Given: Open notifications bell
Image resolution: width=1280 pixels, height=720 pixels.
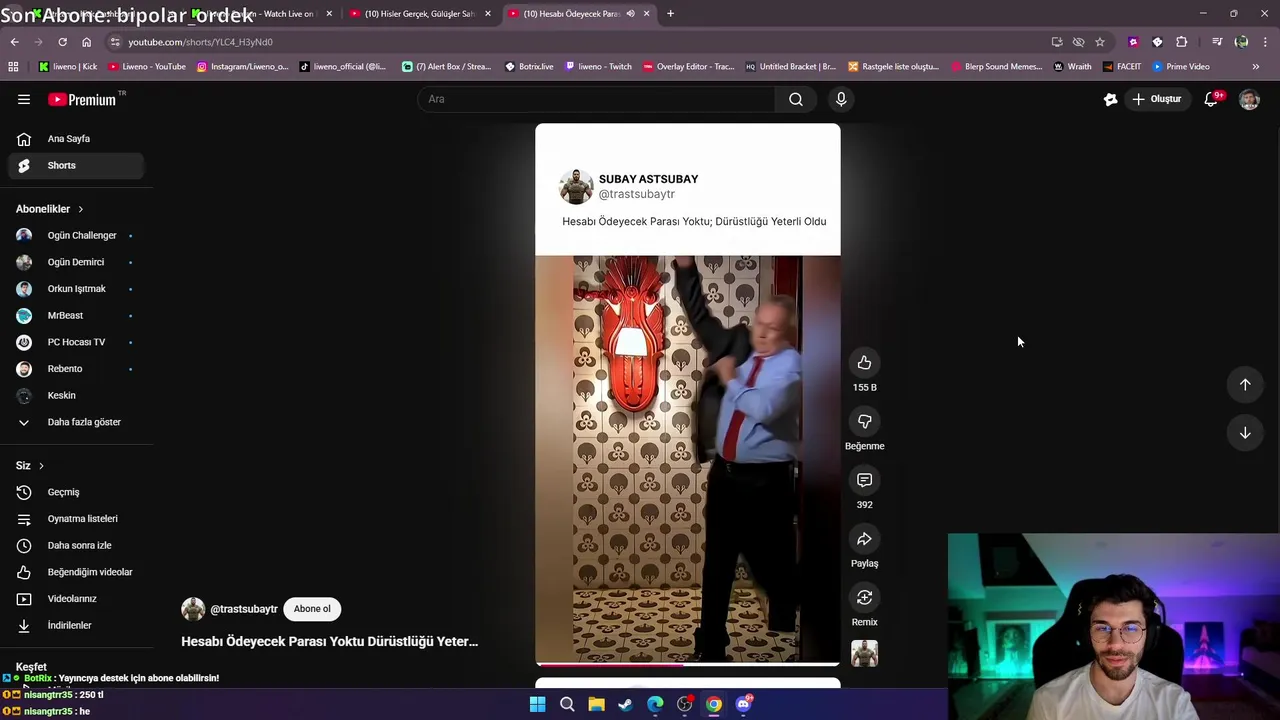Looking at the screenshot, I should [1211, 99].
